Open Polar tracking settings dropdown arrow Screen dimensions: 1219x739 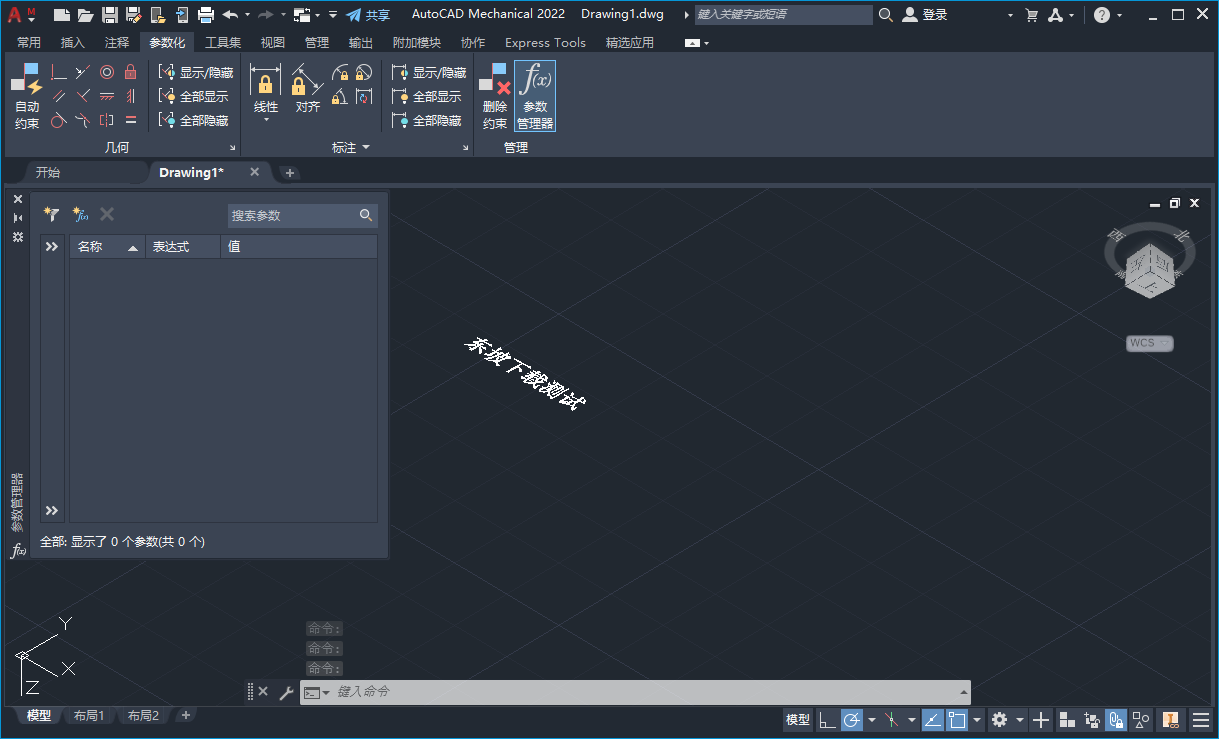click(871, 720)
